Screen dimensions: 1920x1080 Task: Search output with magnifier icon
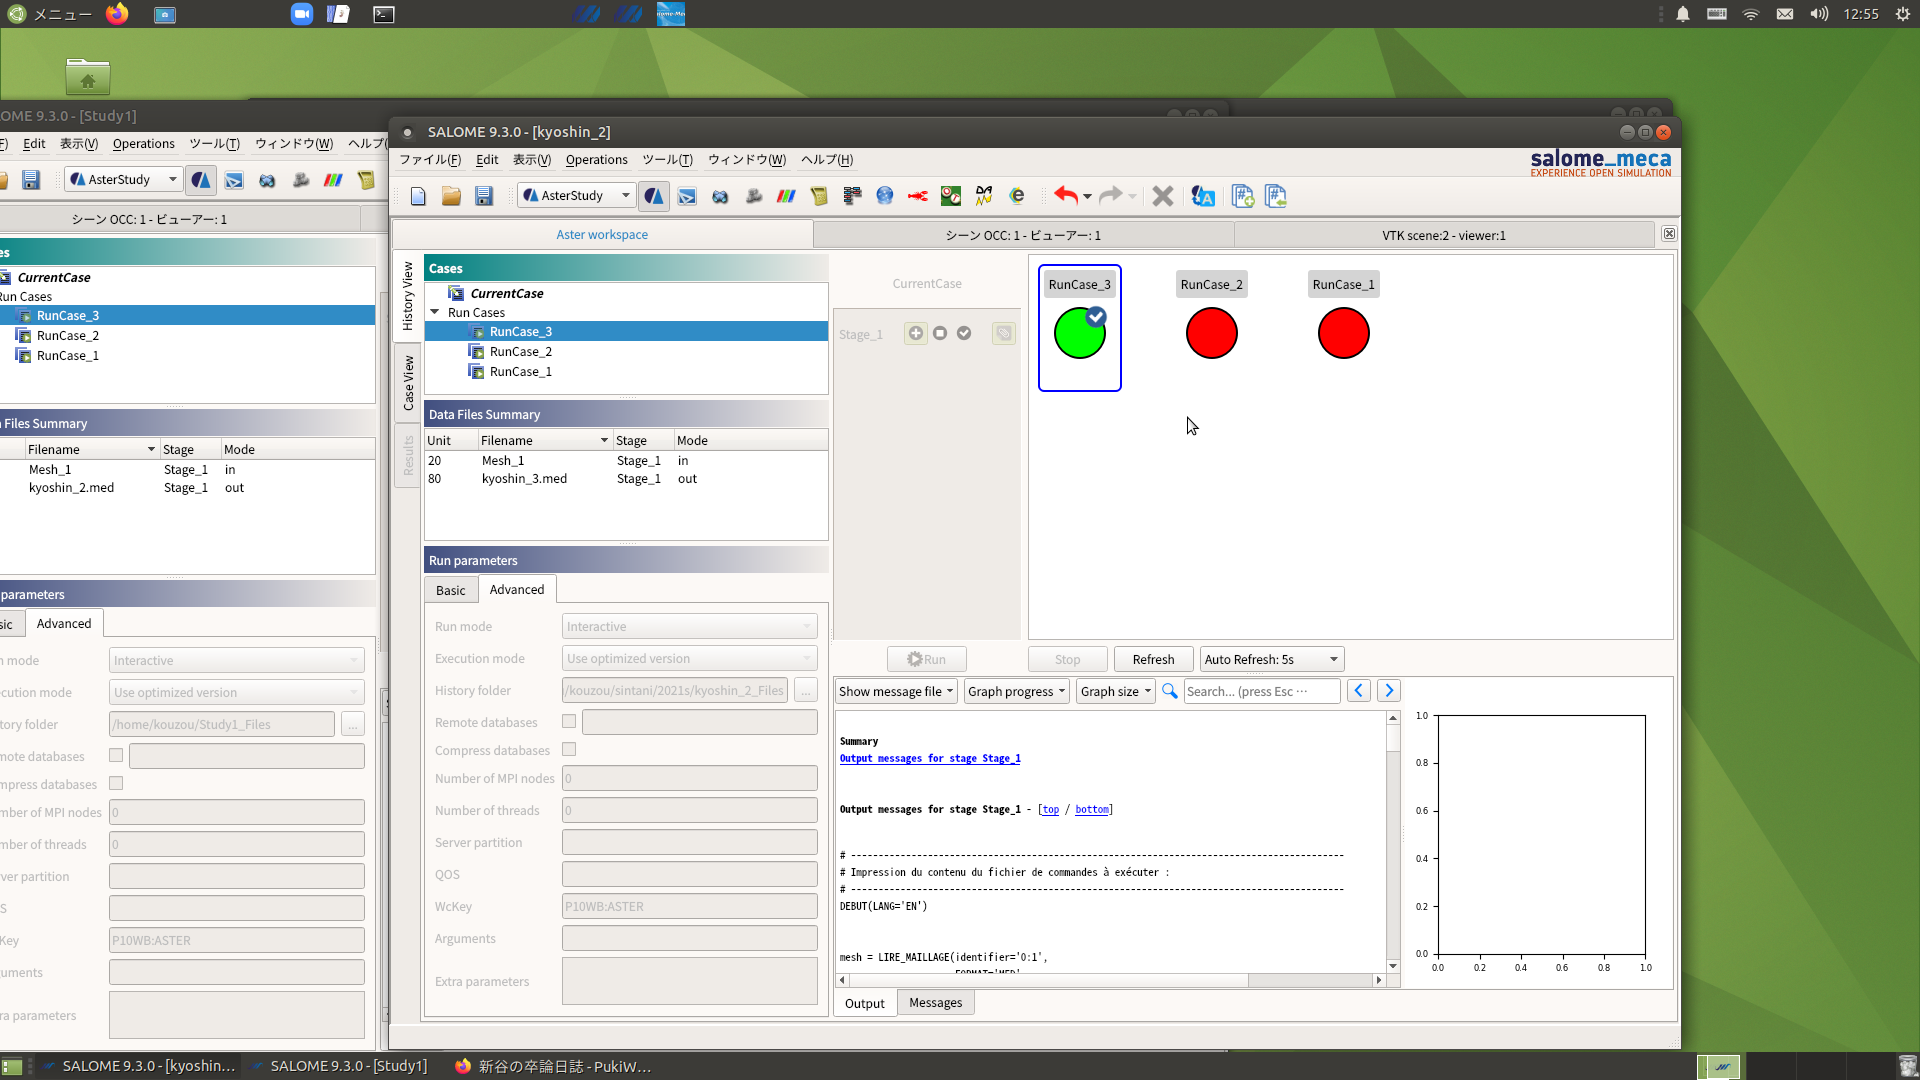[x=1169, y=691]
